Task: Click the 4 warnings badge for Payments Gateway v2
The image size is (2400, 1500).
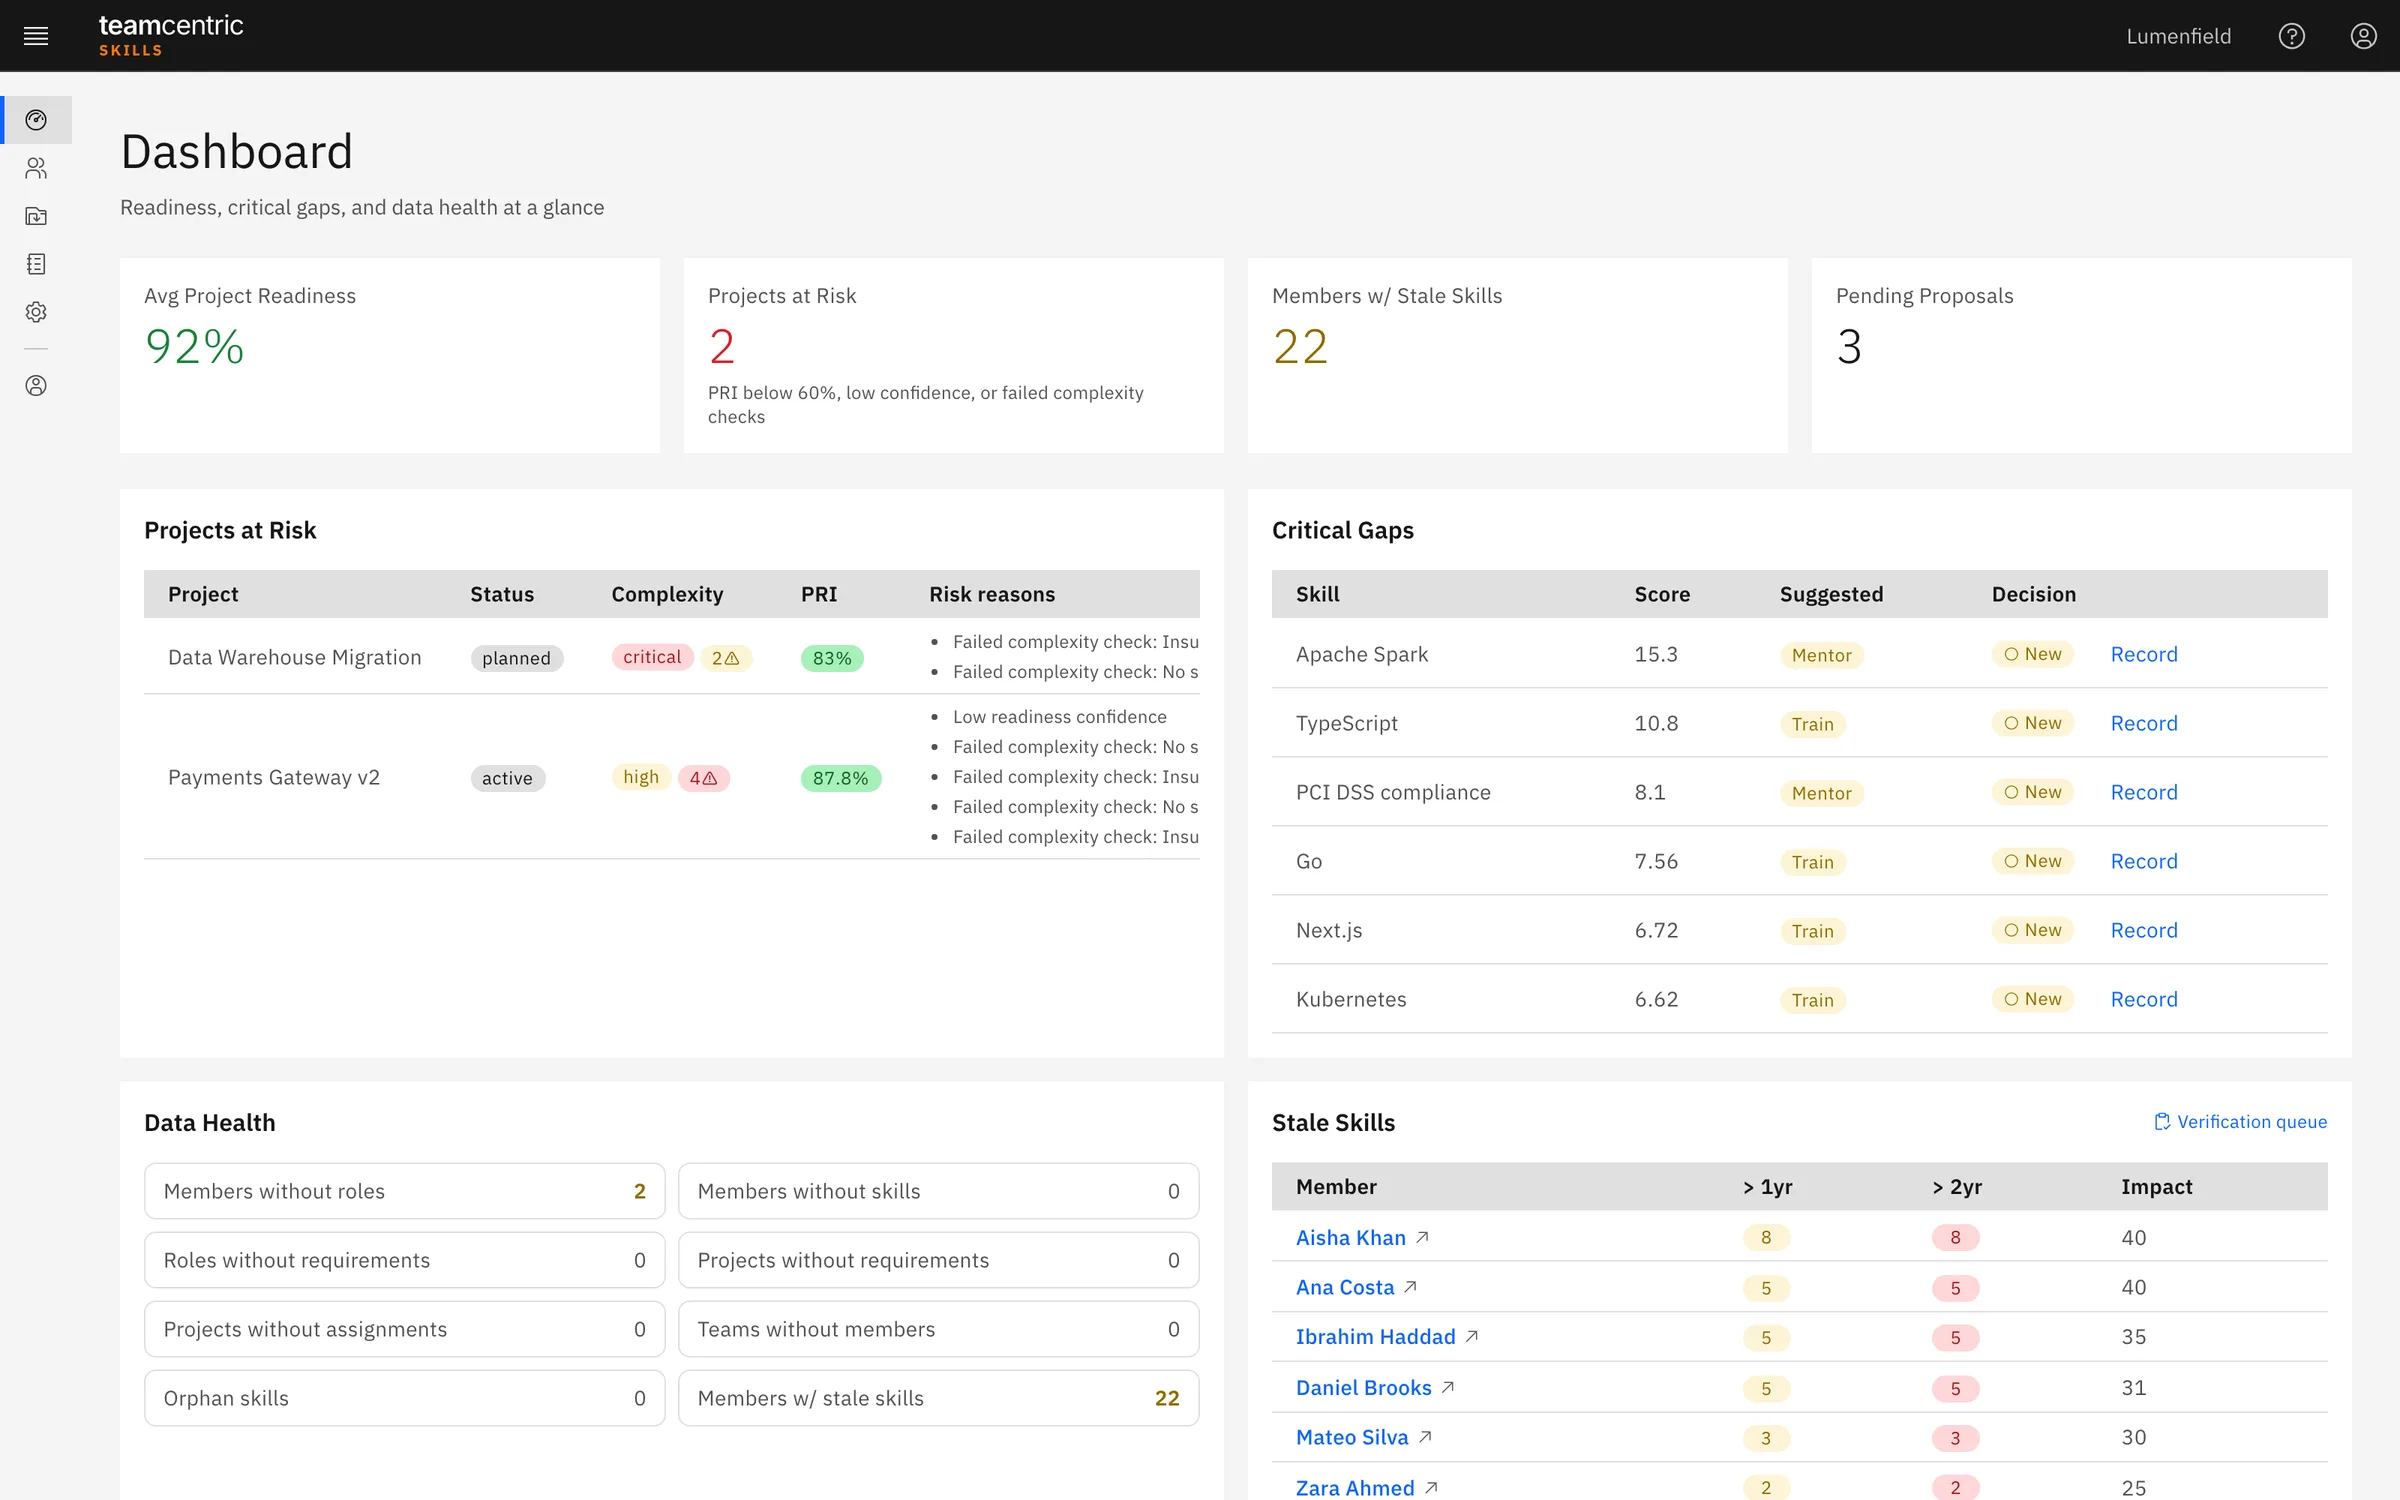Action: (704, 778)
